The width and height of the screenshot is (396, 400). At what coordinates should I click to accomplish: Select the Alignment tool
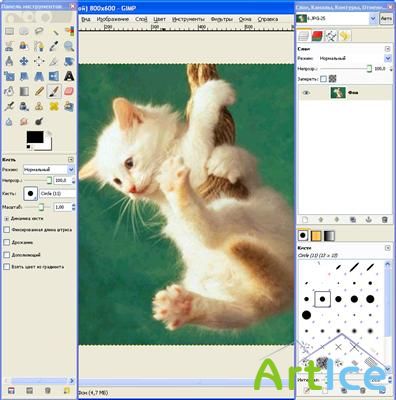point(39,61)
